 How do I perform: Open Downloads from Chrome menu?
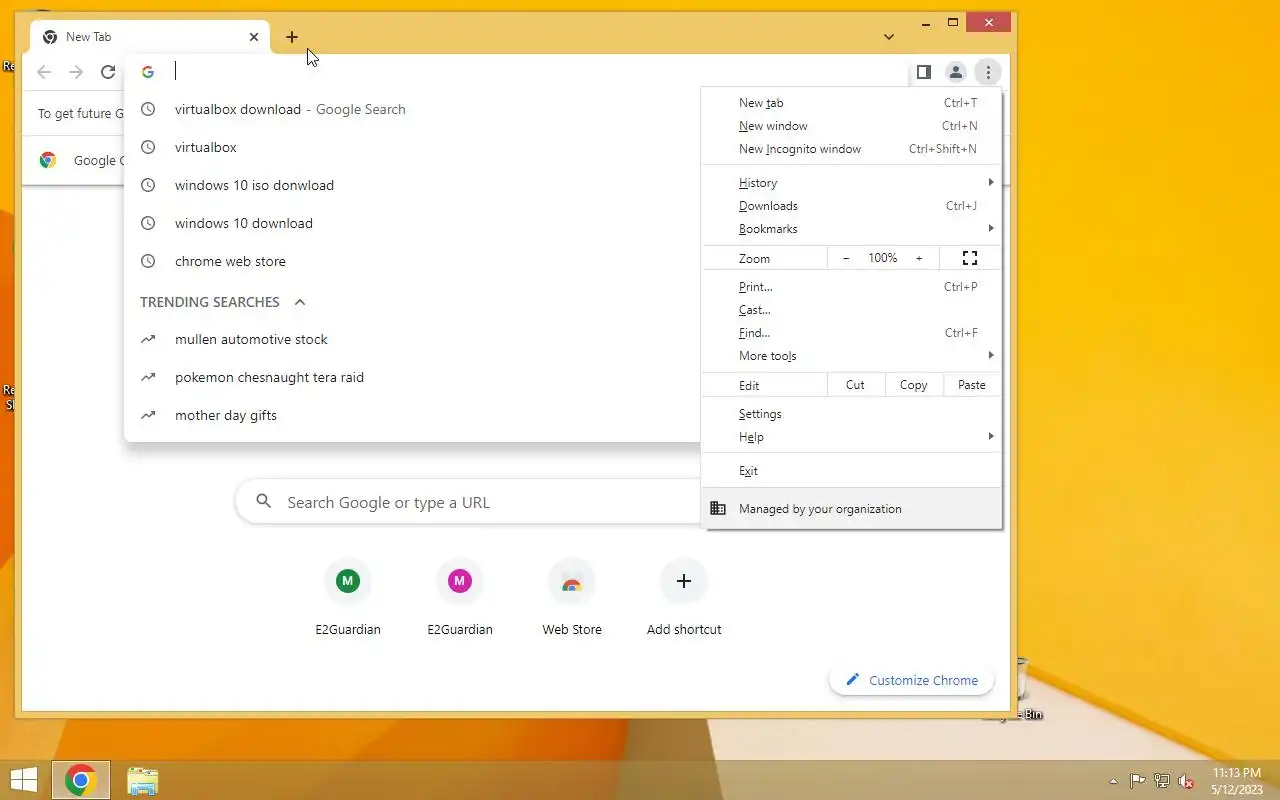851,206
